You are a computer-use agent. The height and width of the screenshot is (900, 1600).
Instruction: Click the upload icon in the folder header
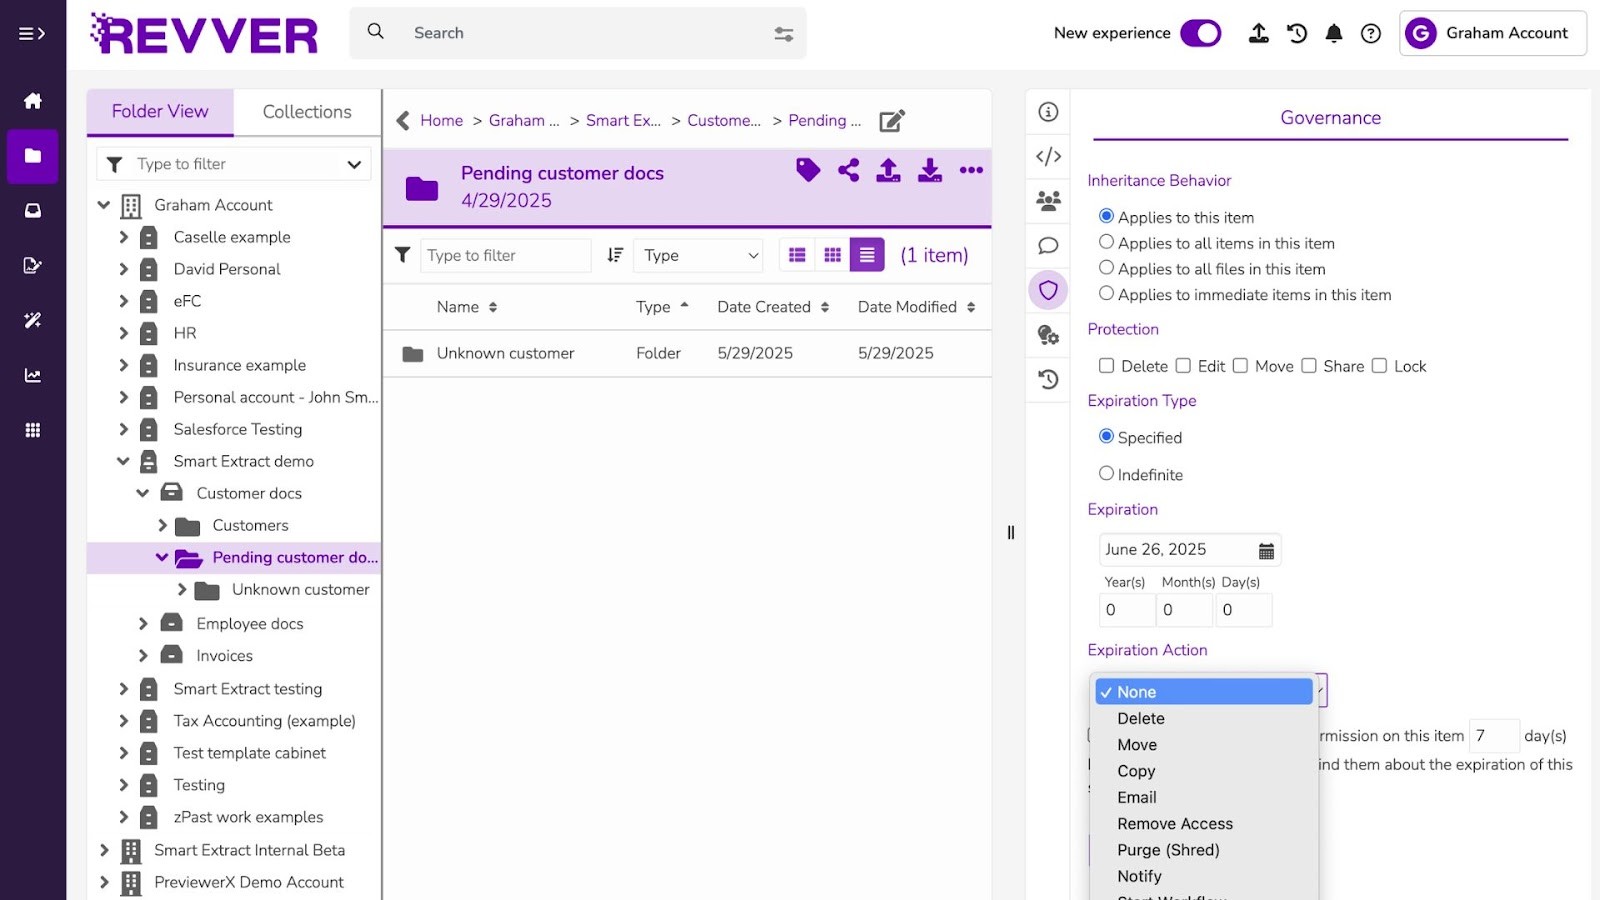click(888, 170)
